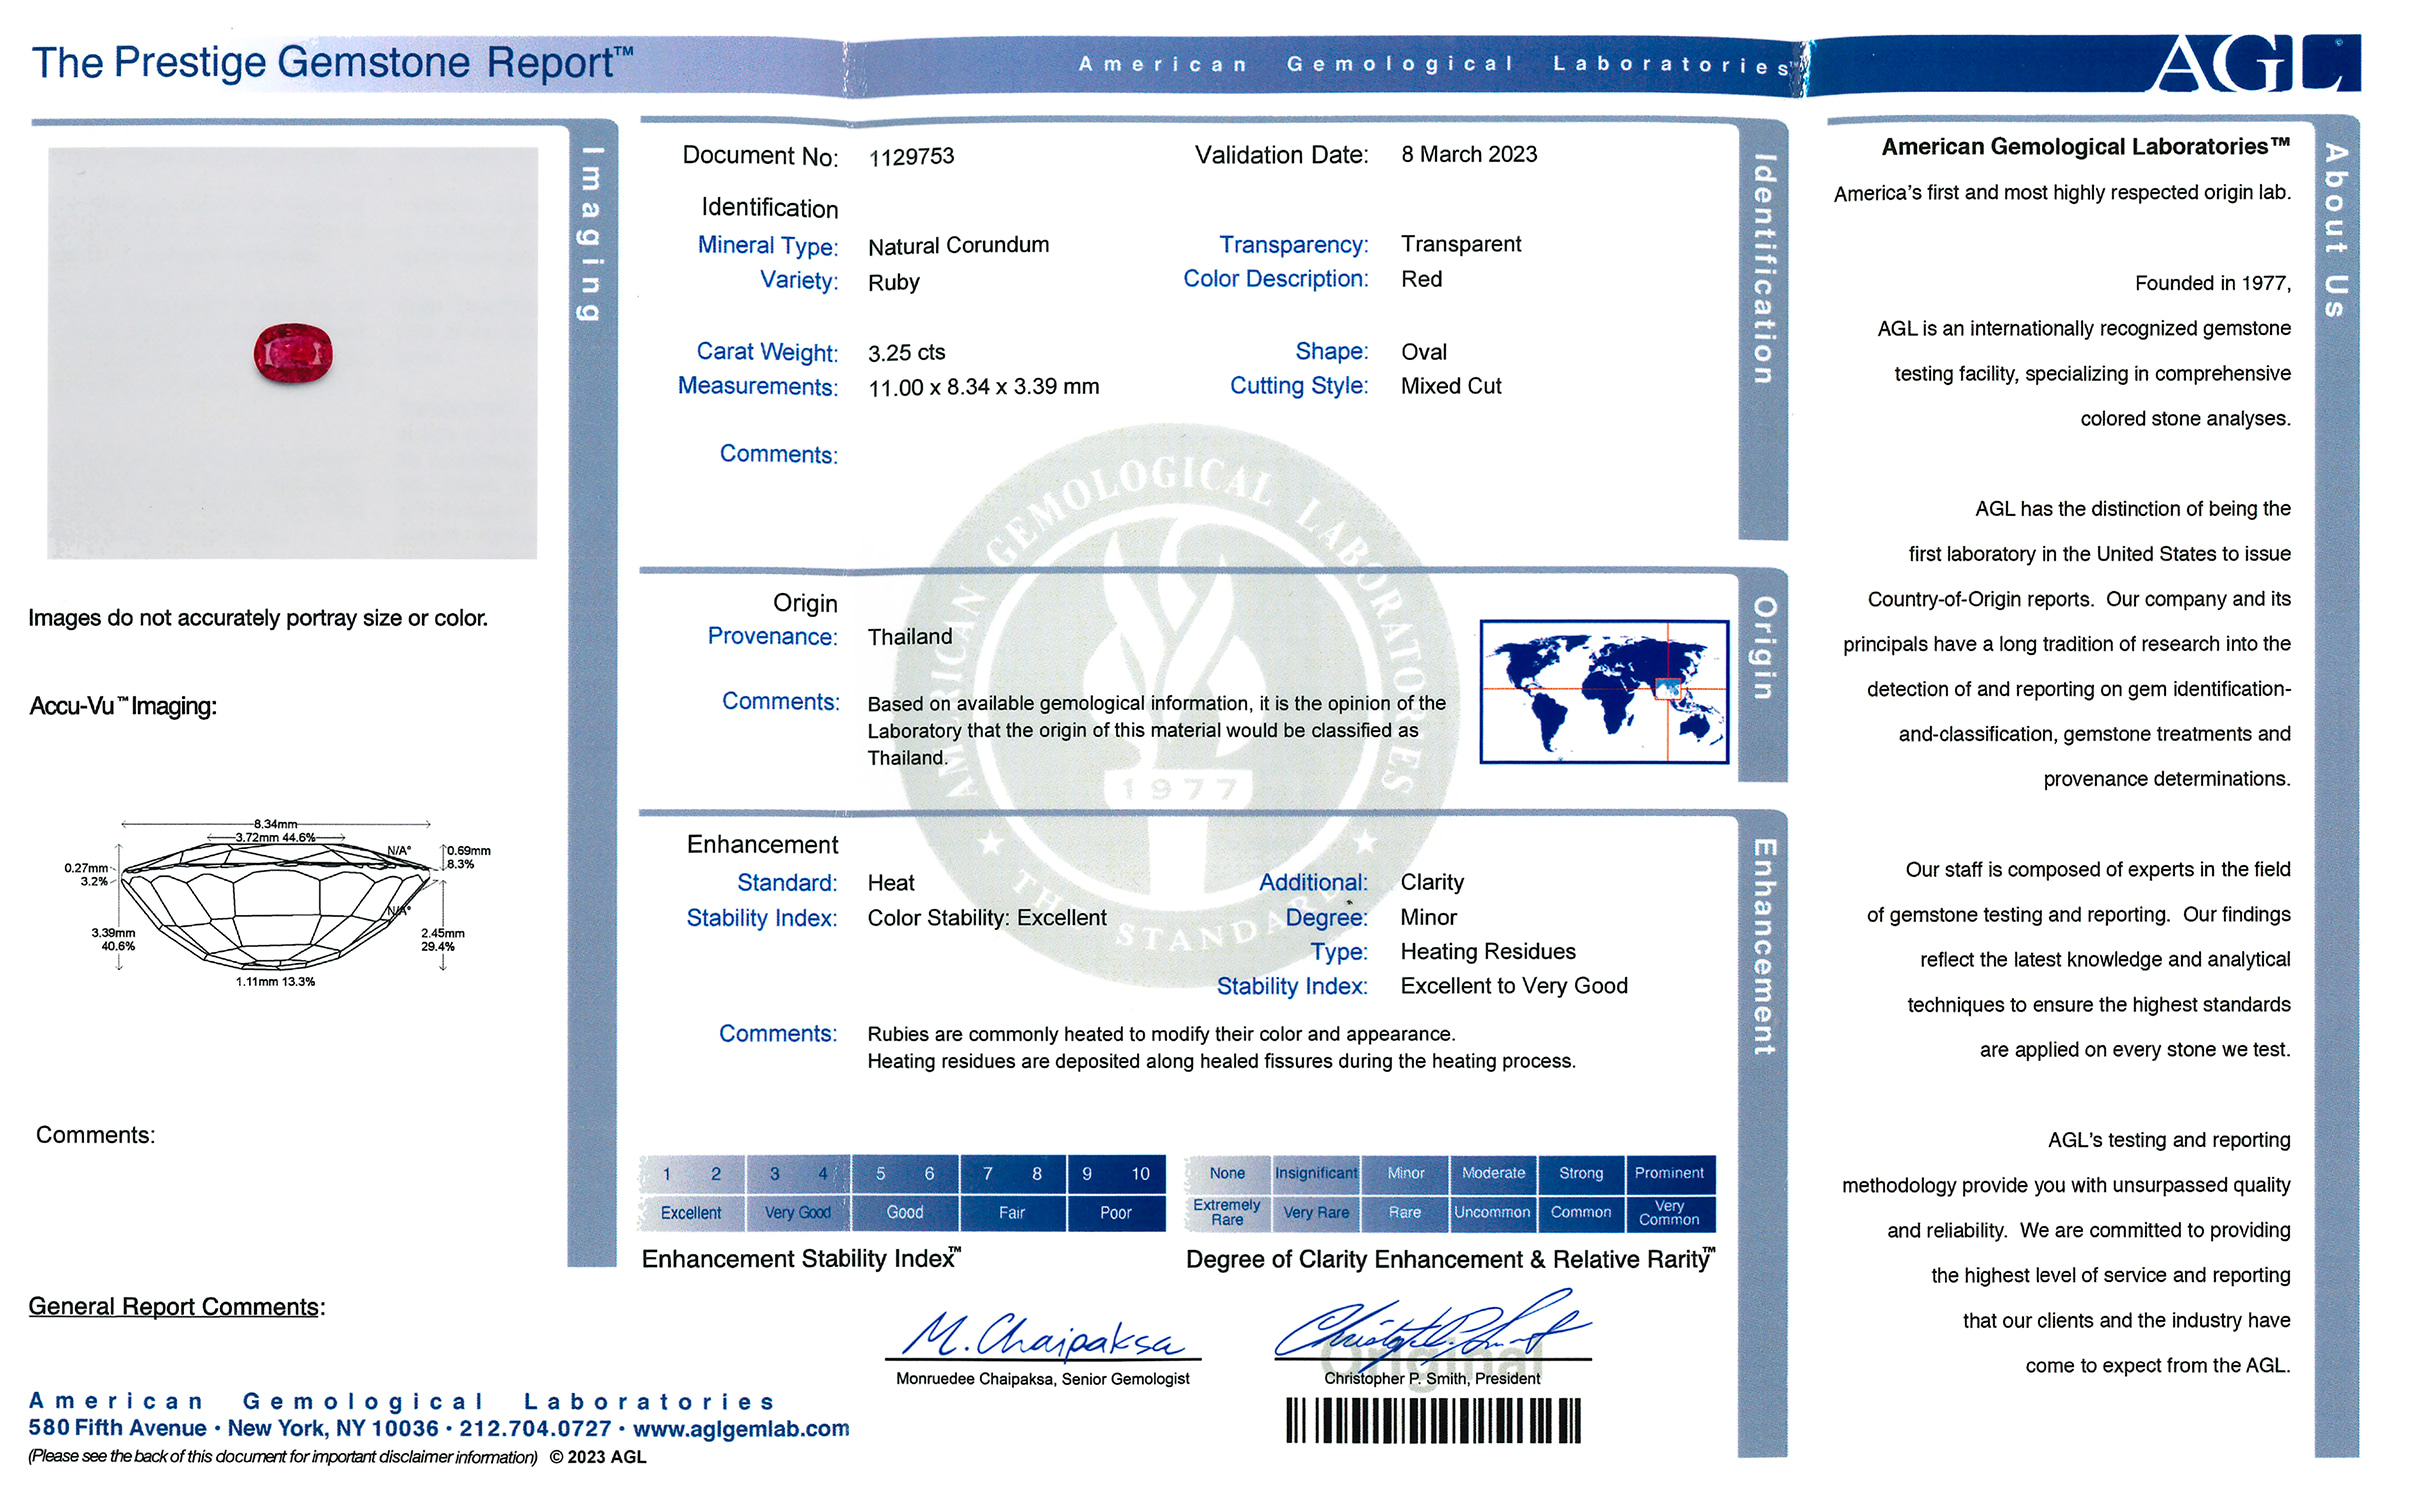Click the Minor clarity enhancement cell
The height and width of the screenshot is (1500, 2424).
click(x=1405, y=1173)
